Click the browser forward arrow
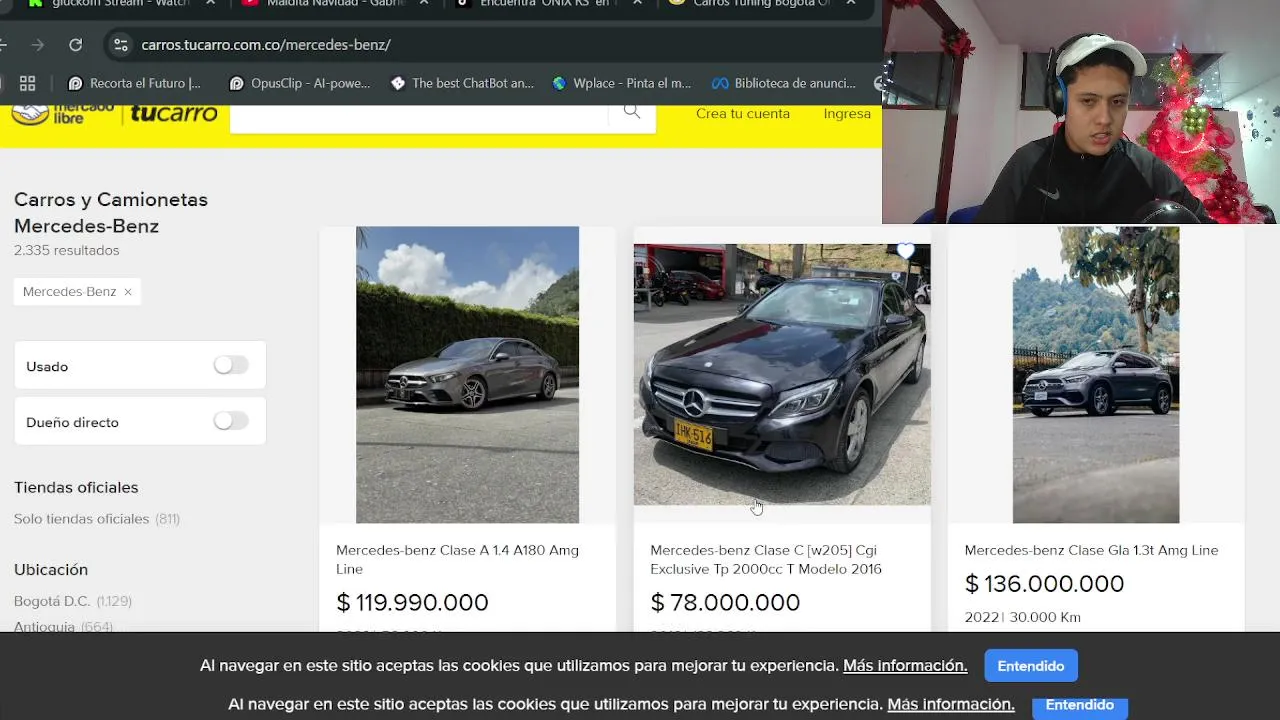1280x720 pixels. tap(37, 45)
